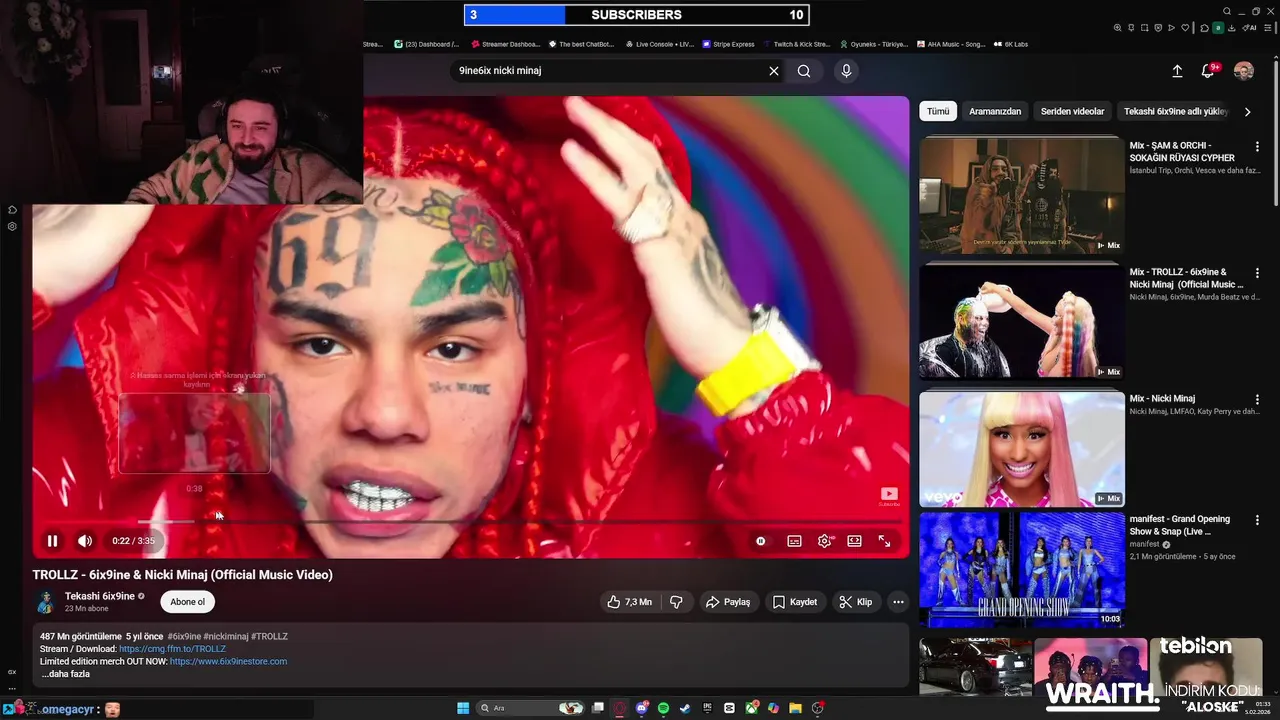Open the account avatar menu
The image size is (1280, 720).
click(x=1244, y=71)
